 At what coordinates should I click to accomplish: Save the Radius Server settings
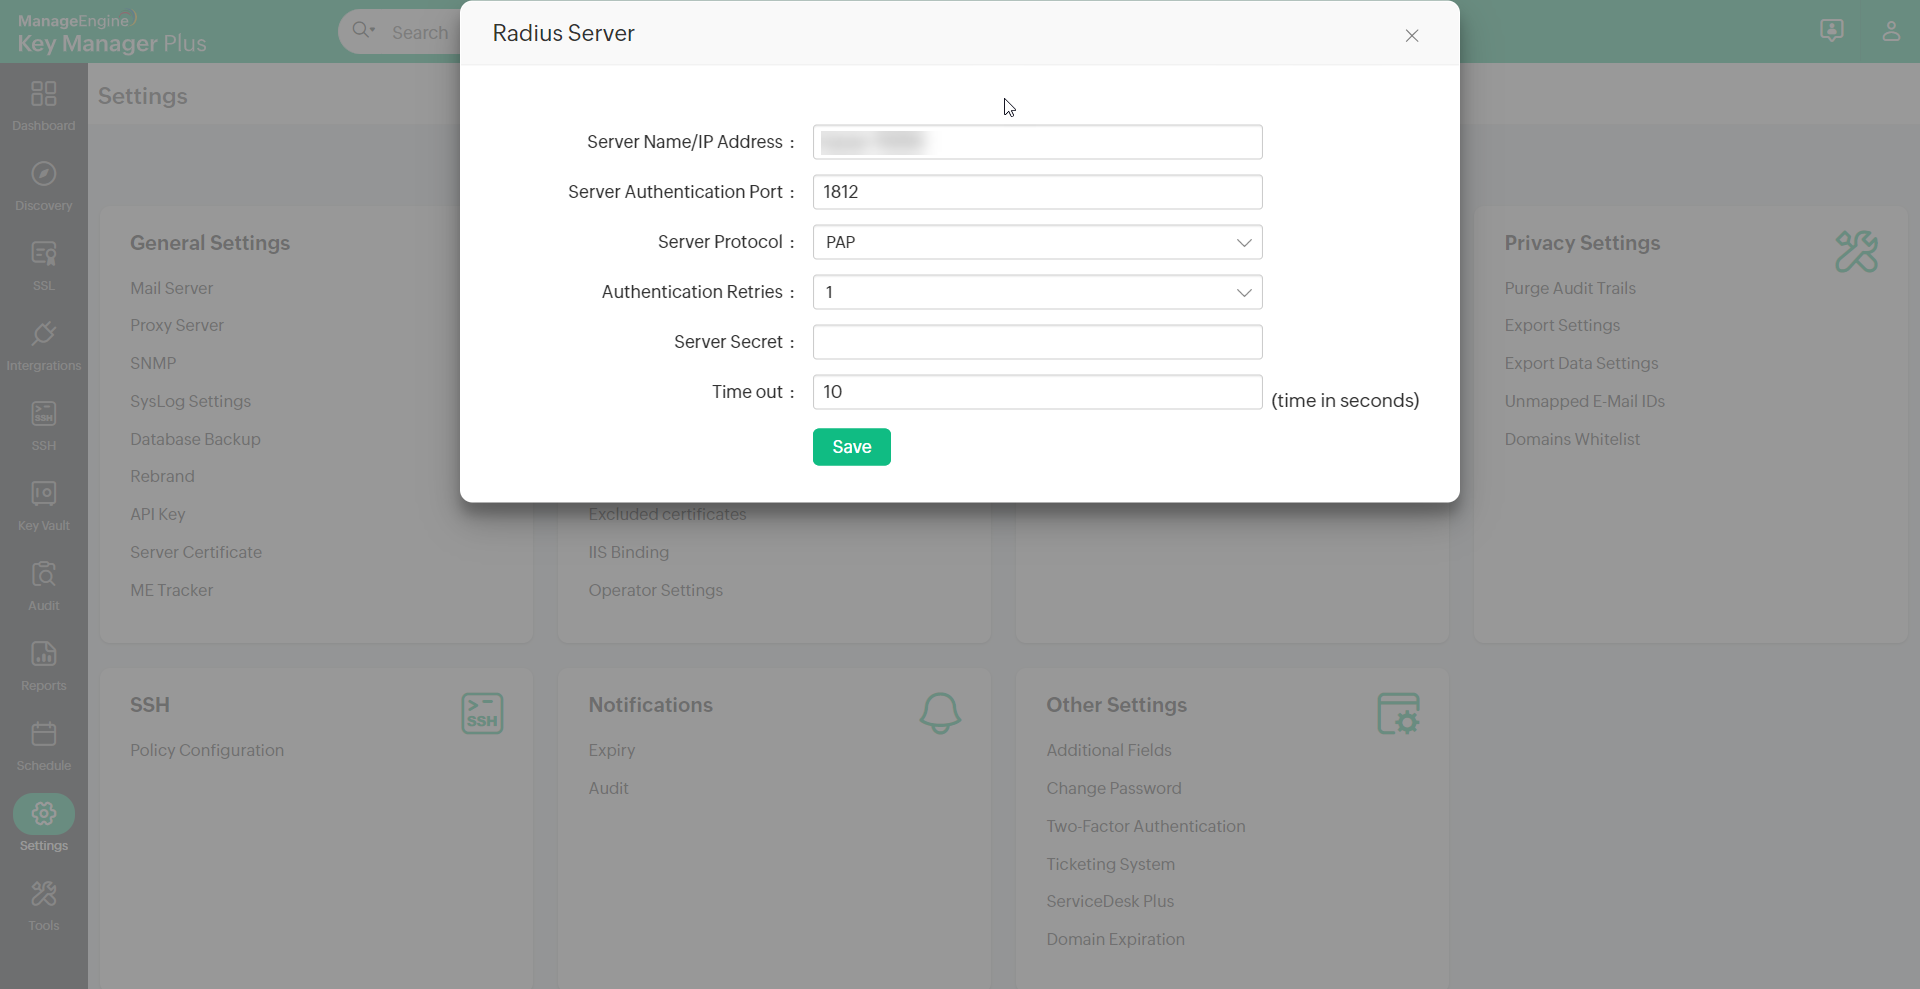coord(851,447)
